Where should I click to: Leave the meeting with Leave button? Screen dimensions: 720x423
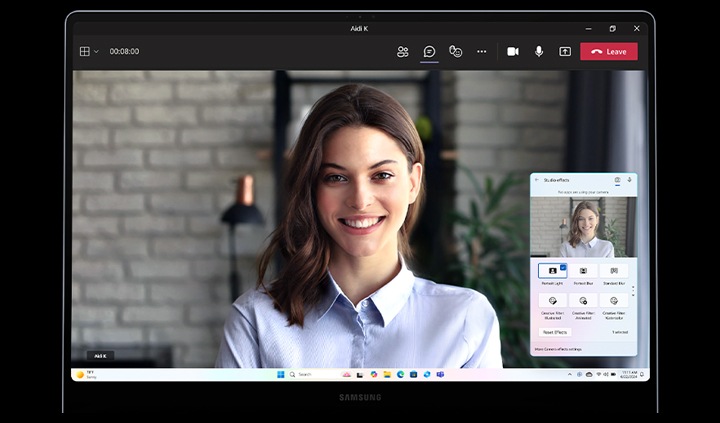tap(608, 51)
